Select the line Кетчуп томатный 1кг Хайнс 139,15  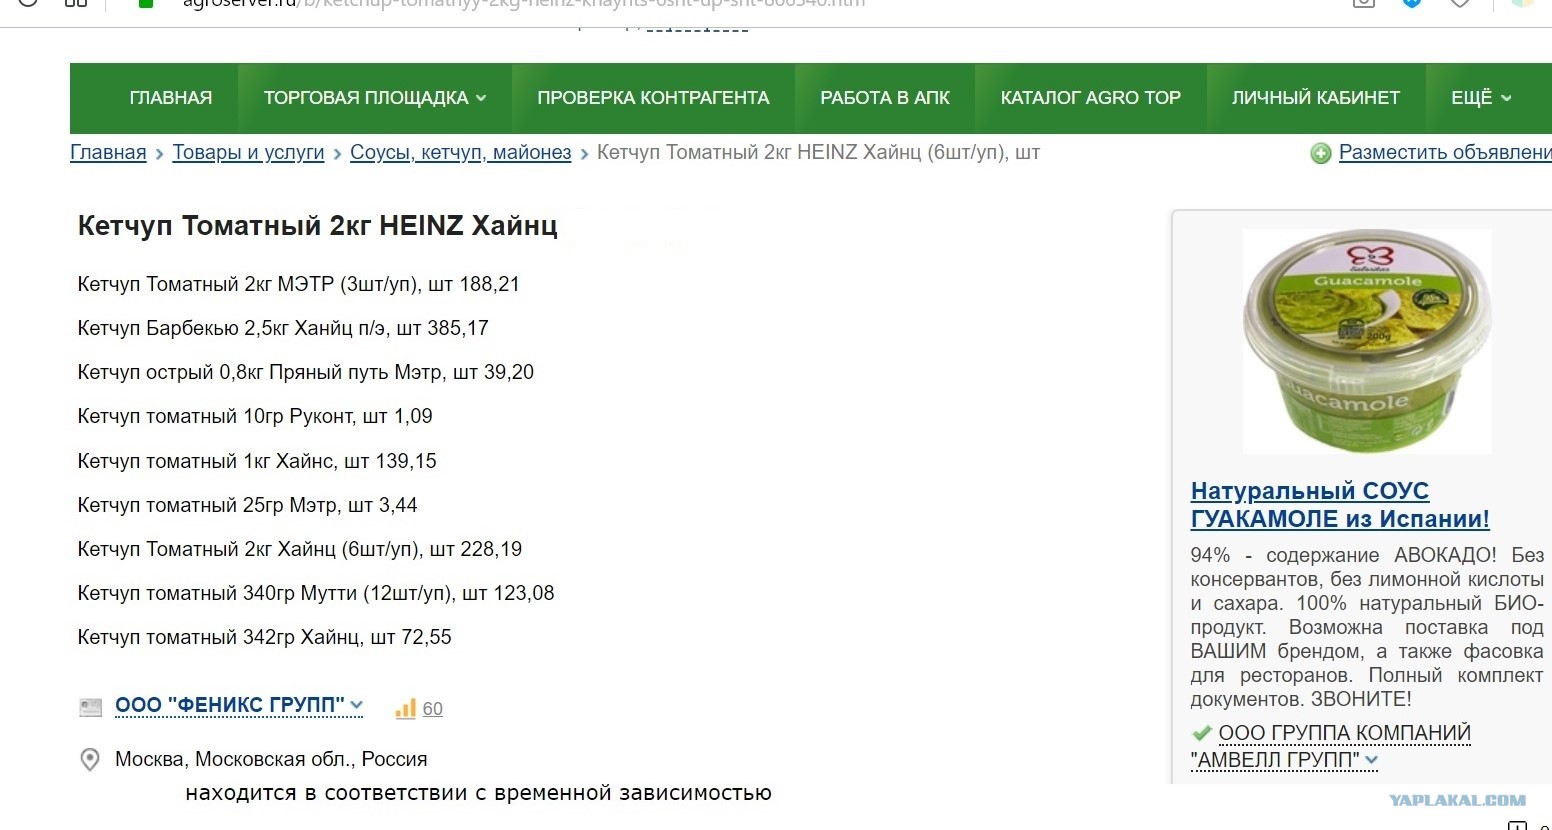click(257, 461)
